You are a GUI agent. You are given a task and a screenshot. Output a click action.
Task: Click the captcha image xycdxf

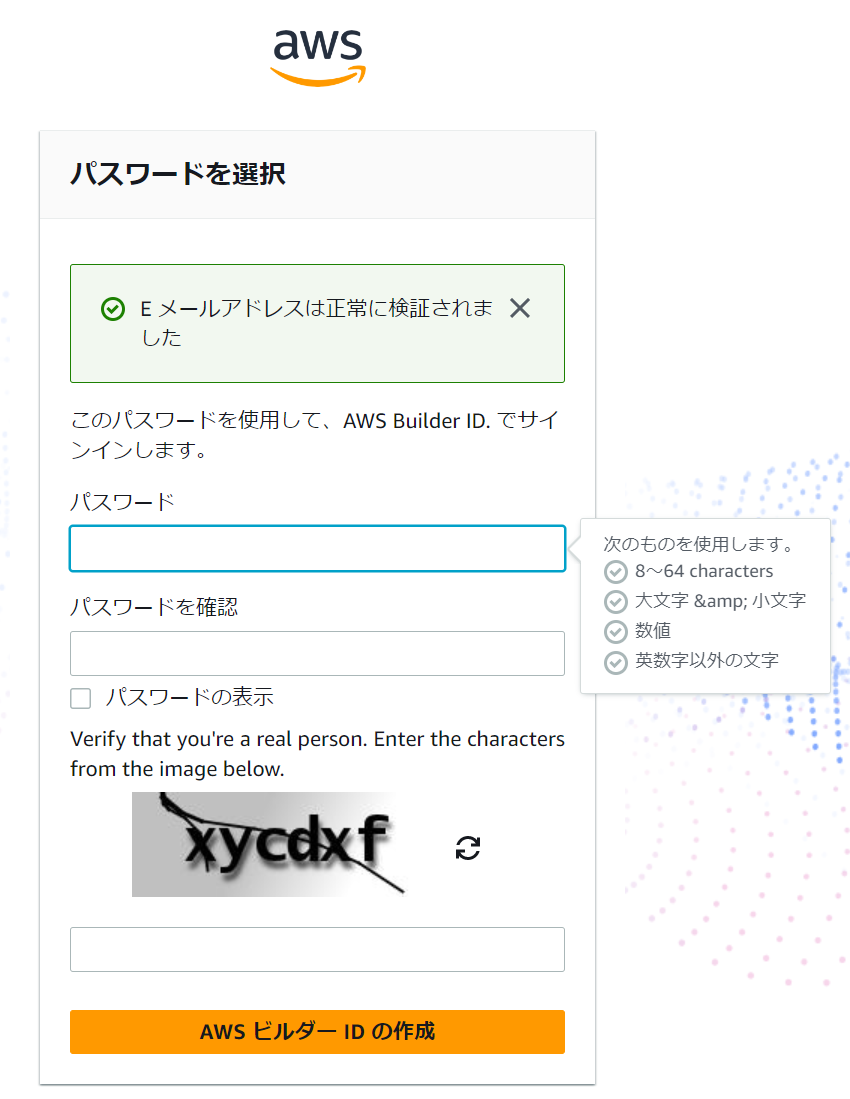point(268,844)
